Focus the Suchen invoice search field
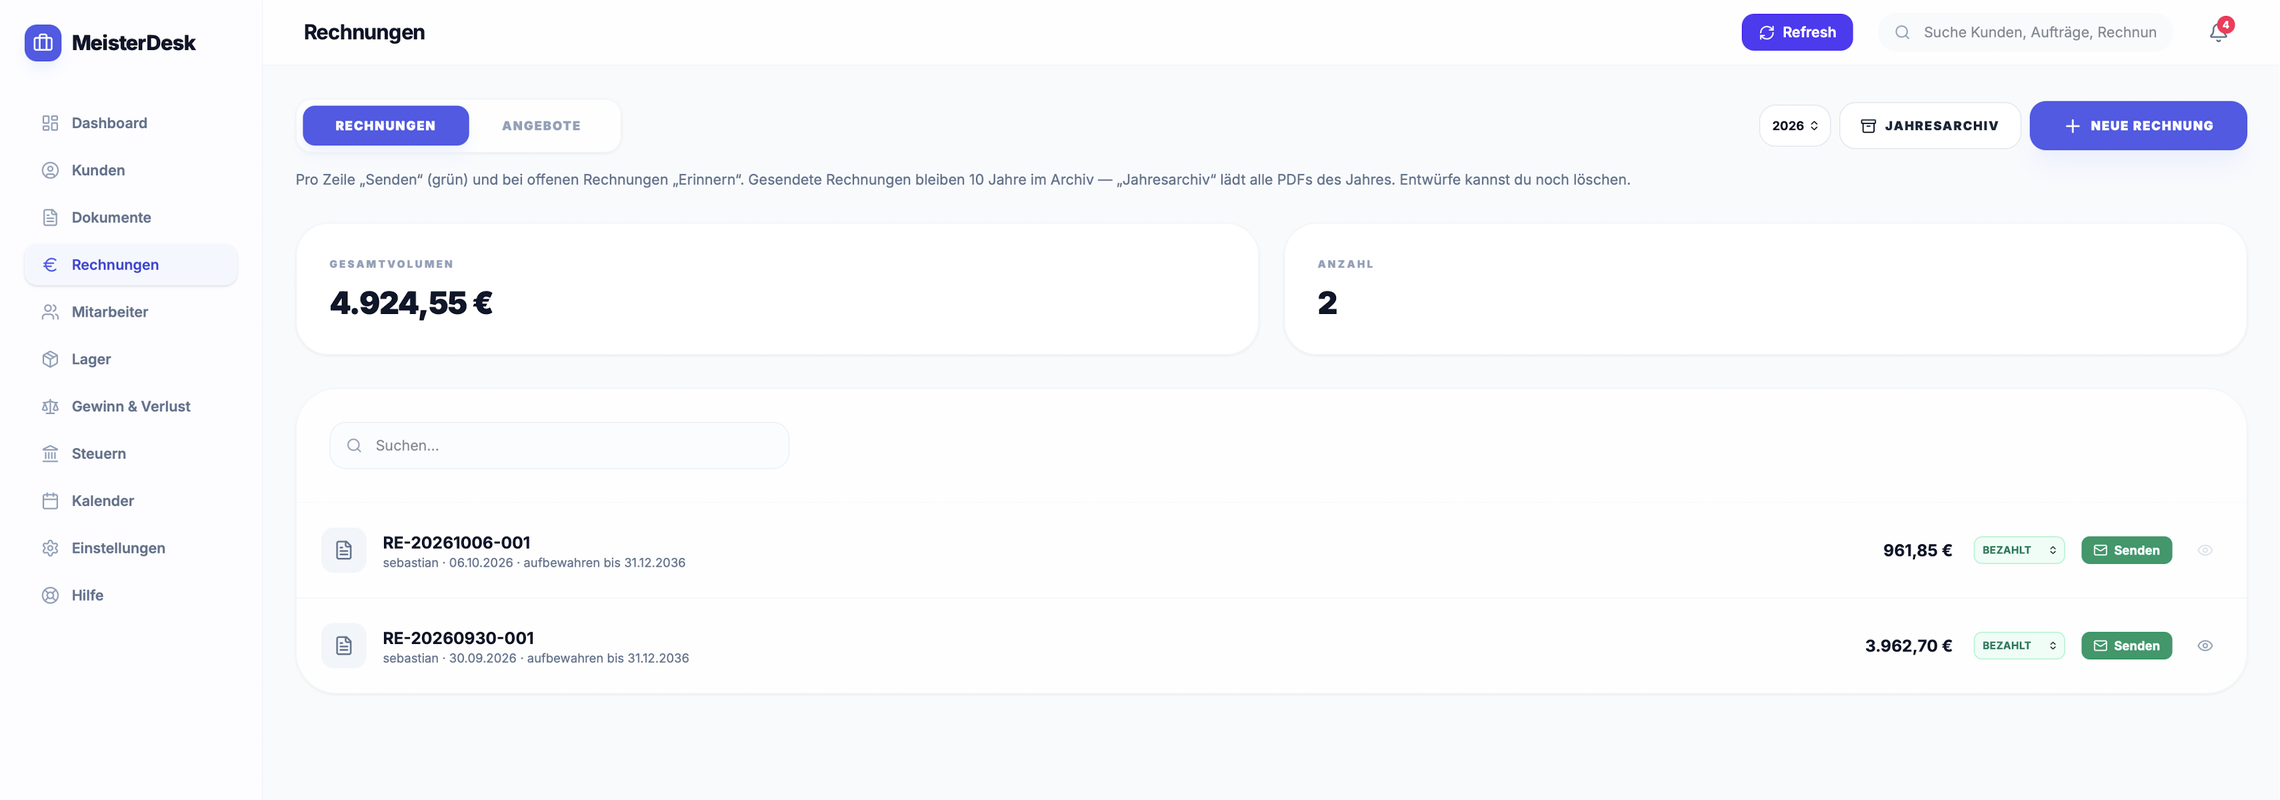Image resolution: width=2280 pixels, height=800 pixels. tap(559, 446)
